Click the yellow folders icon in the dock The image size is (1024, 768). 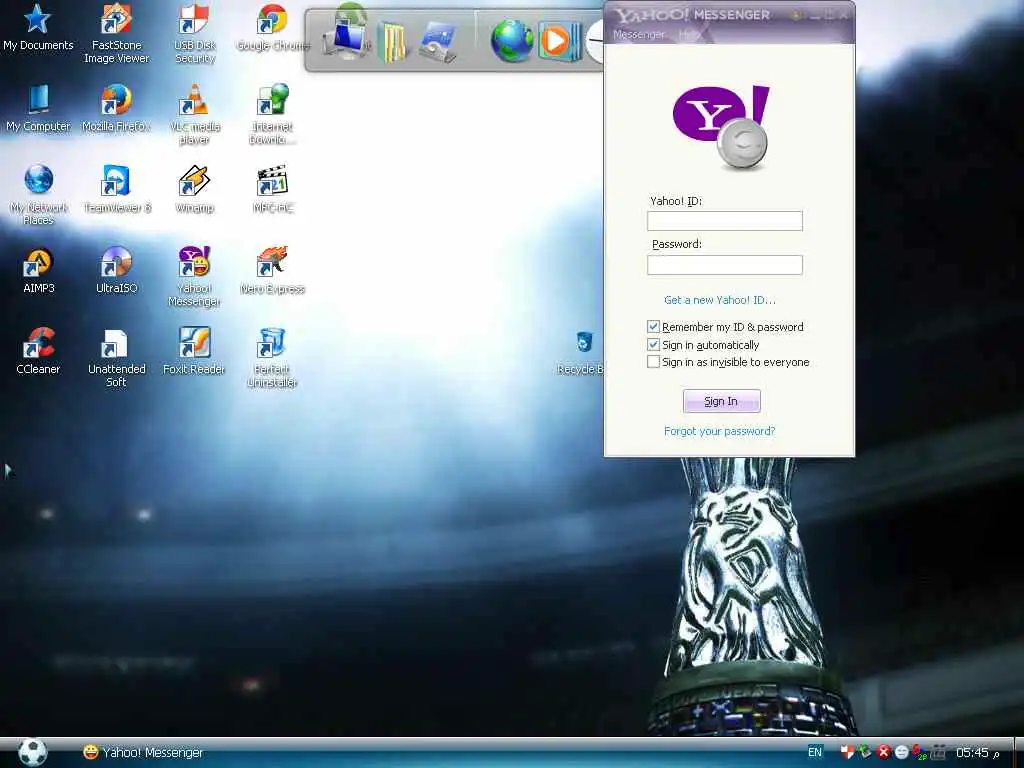coord(392,40)
